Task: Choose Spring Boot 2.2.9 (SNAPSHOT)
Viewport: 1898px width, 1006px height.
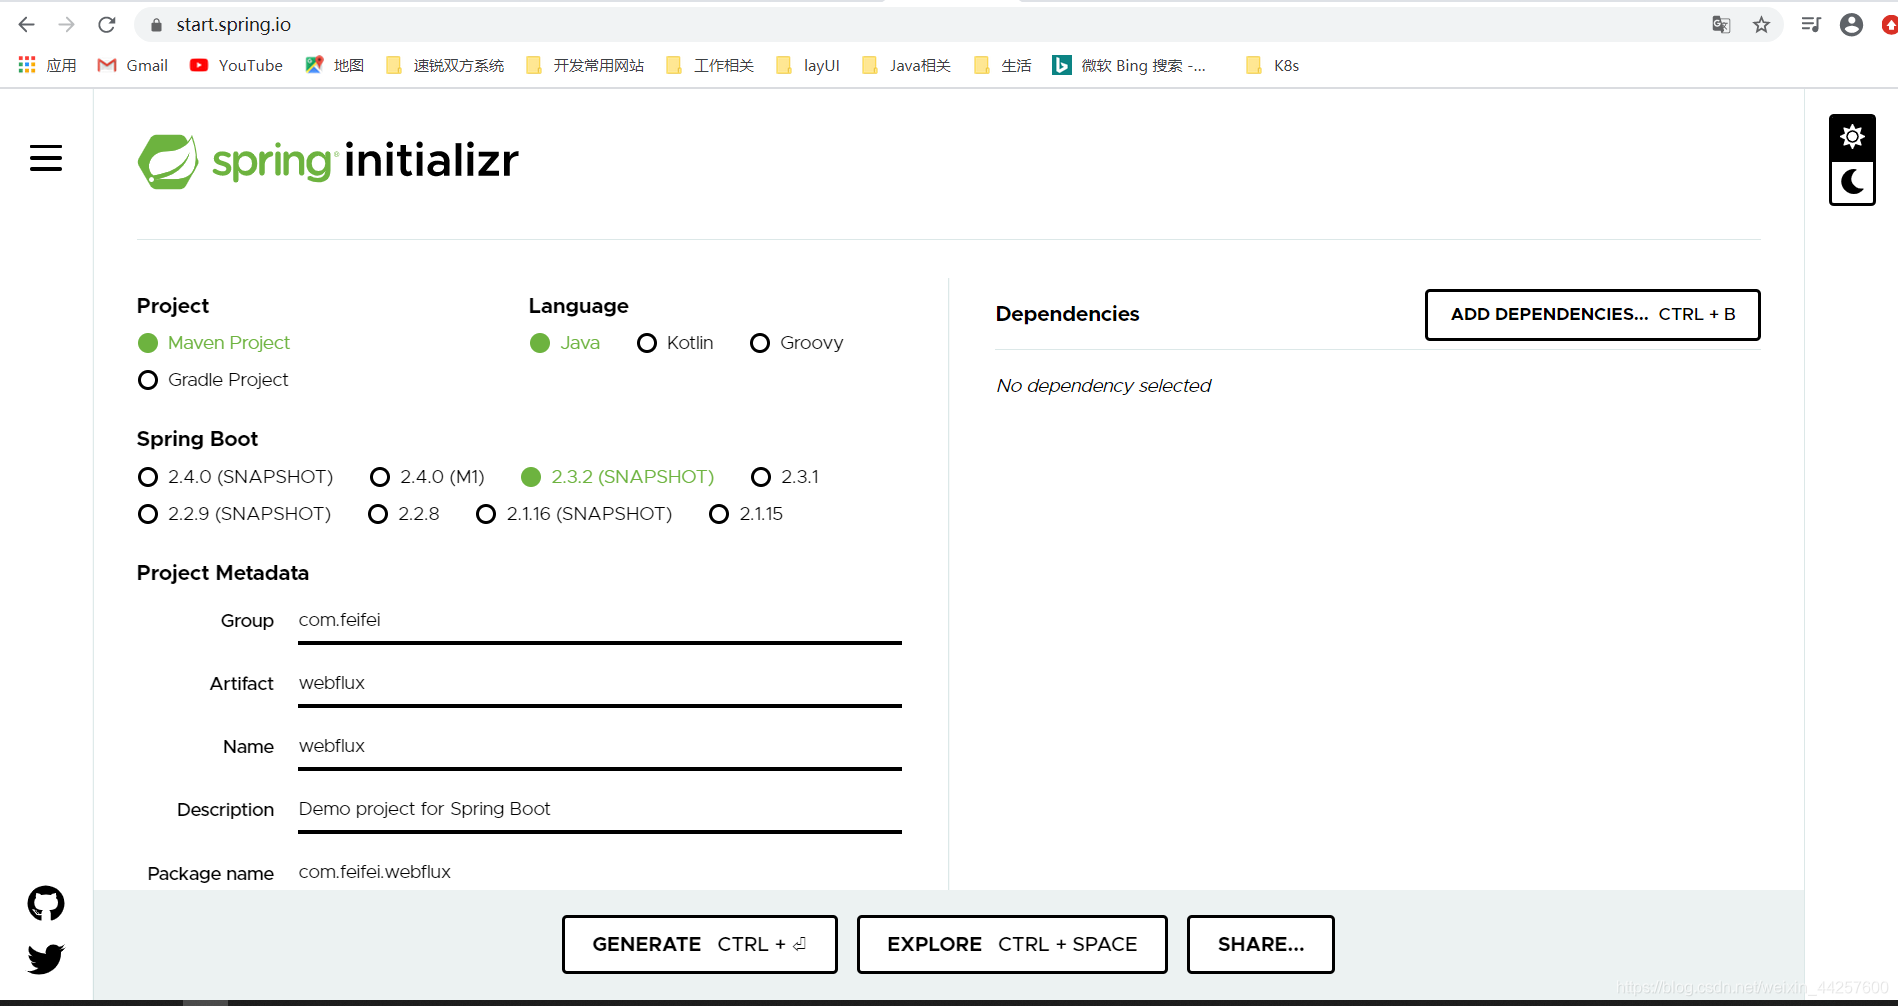Action: (234, 514)
